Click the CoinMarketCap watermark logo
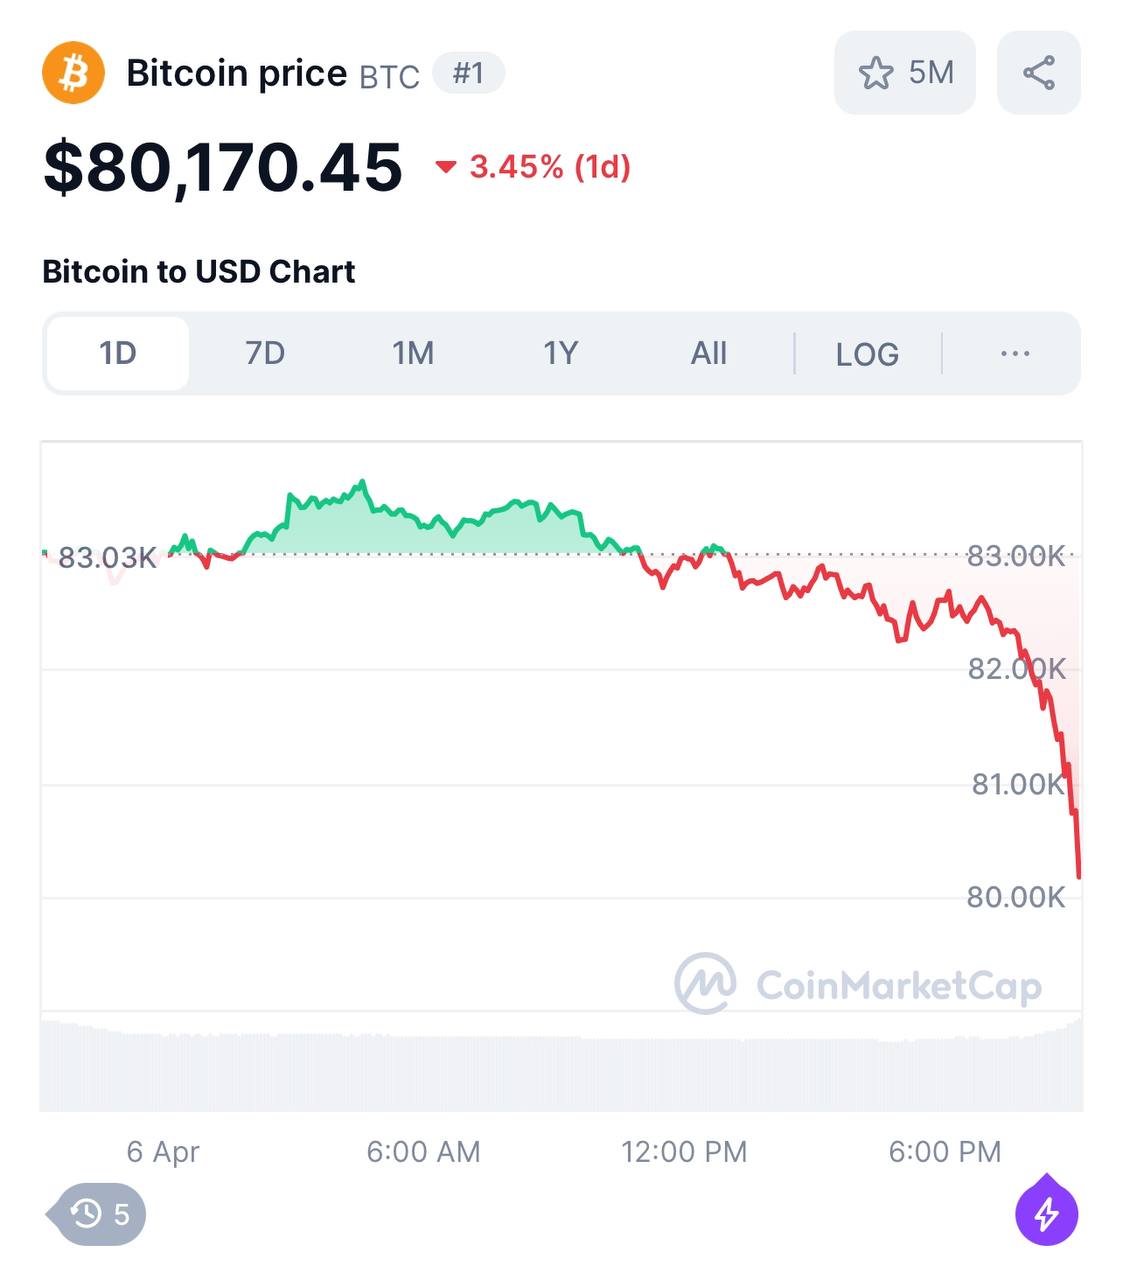The width and height of the screenshot is (1123, 1280). (x=706, y=984)
